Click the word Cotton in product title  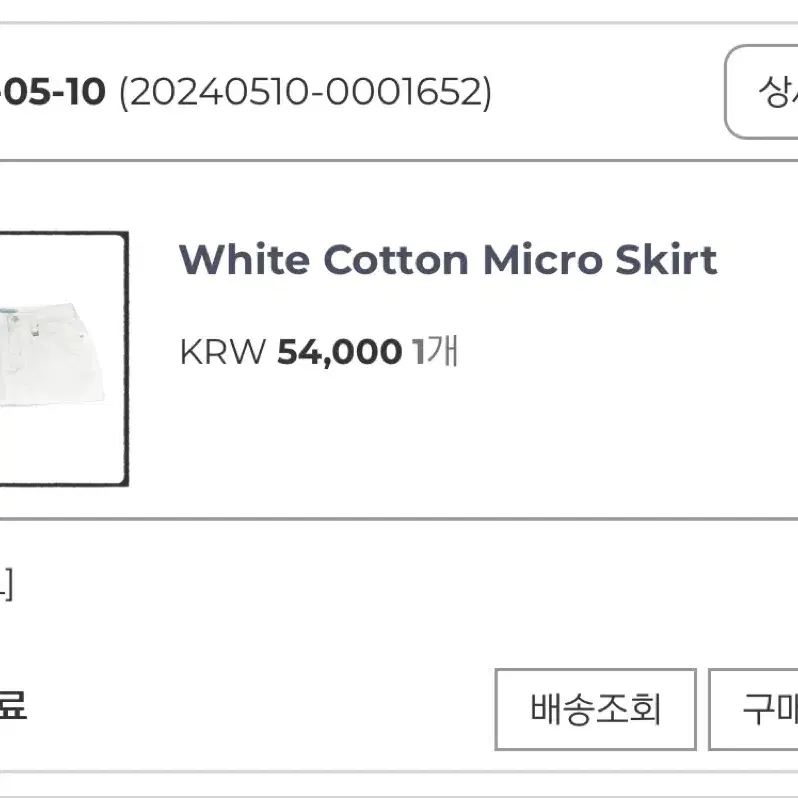click(x=395, y=260)
